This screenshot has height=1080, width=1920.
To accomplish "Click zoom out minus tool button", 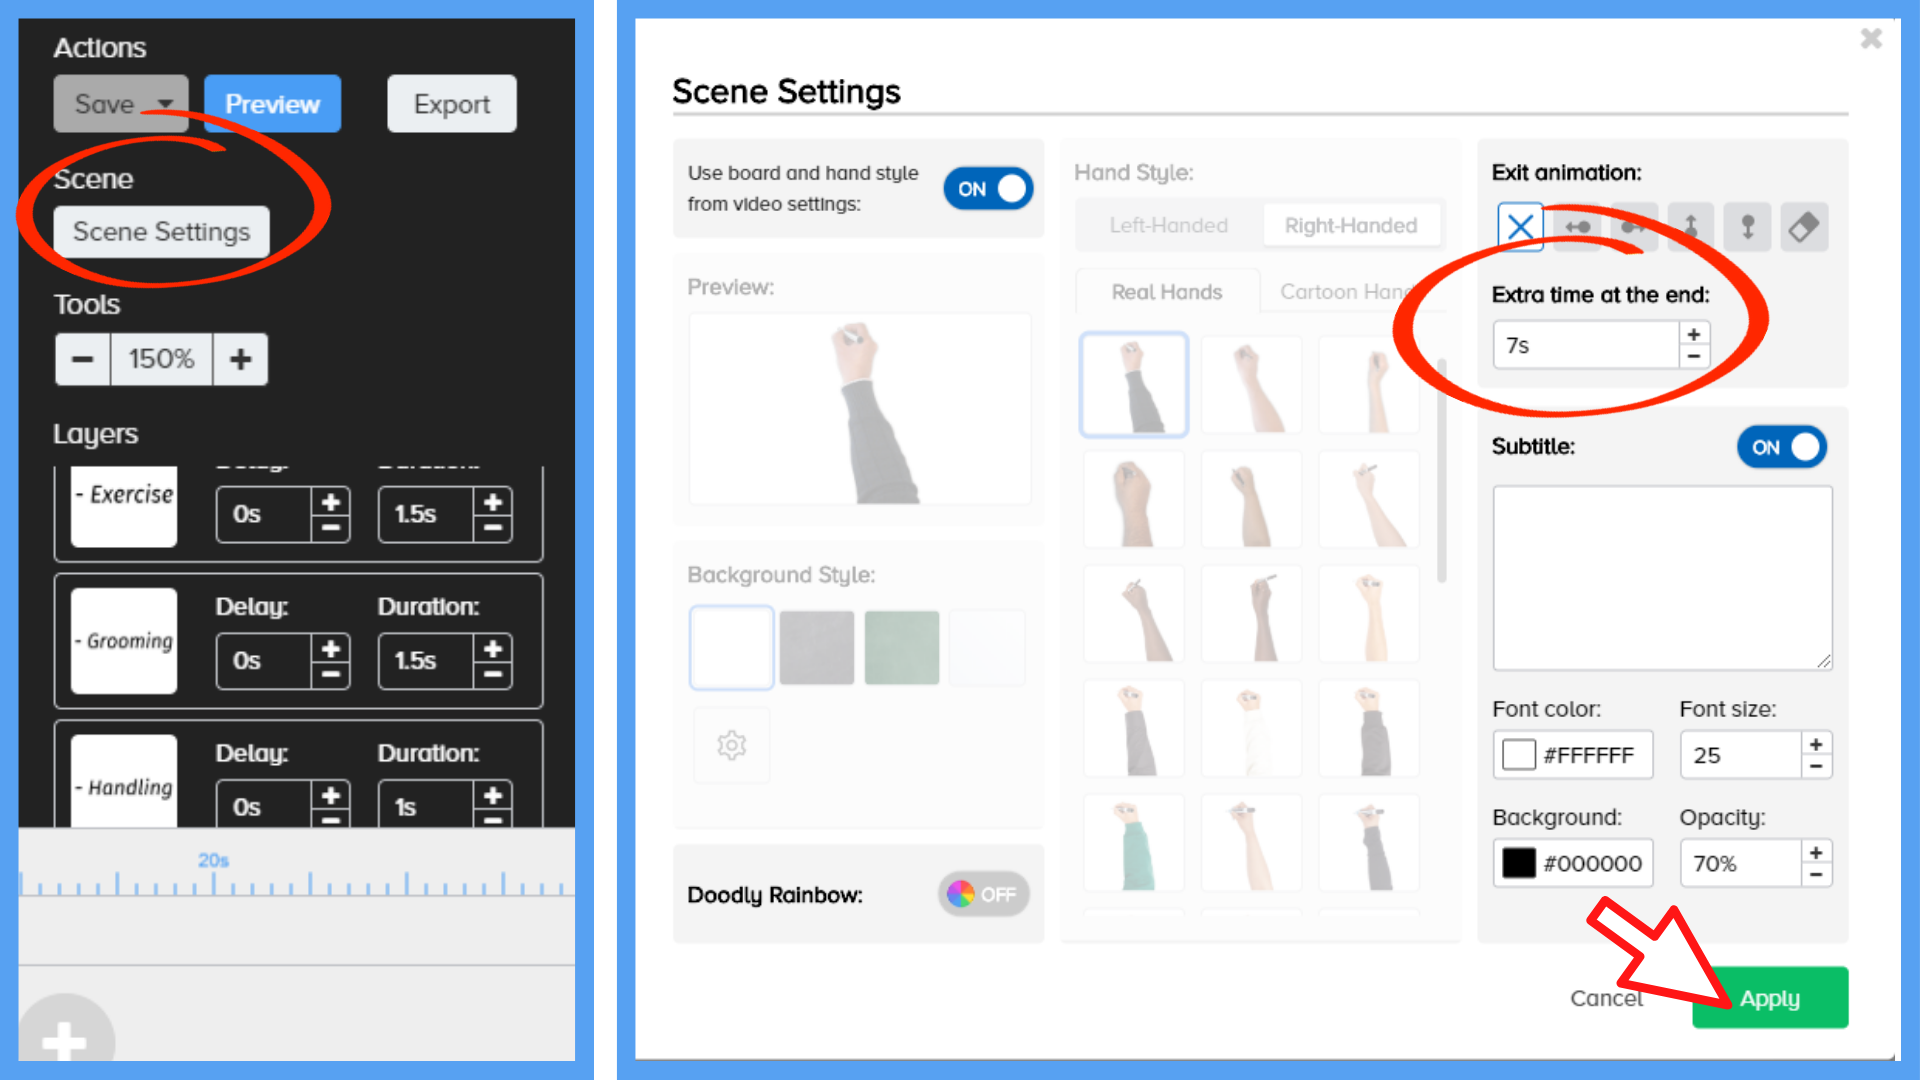I will coord(83,359).
